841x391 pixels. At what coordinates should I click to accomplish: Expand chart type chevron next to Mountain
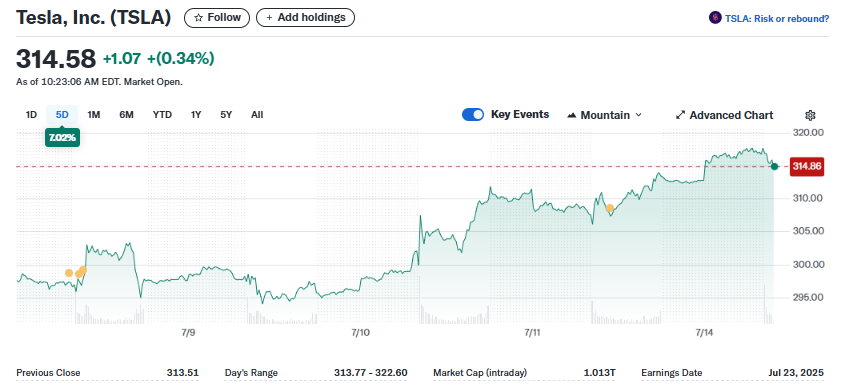click(x=638, y=115)
